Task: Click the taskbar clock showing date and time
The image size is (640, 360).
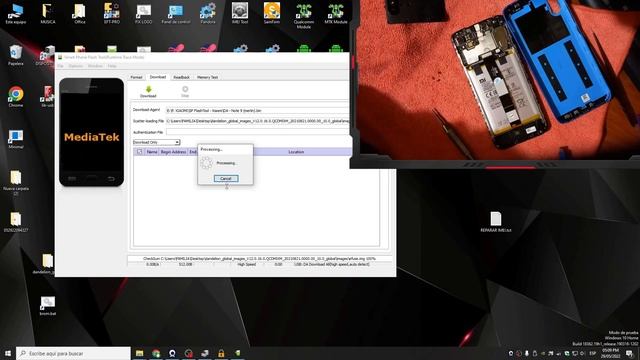Action: [x=611, y=353]
